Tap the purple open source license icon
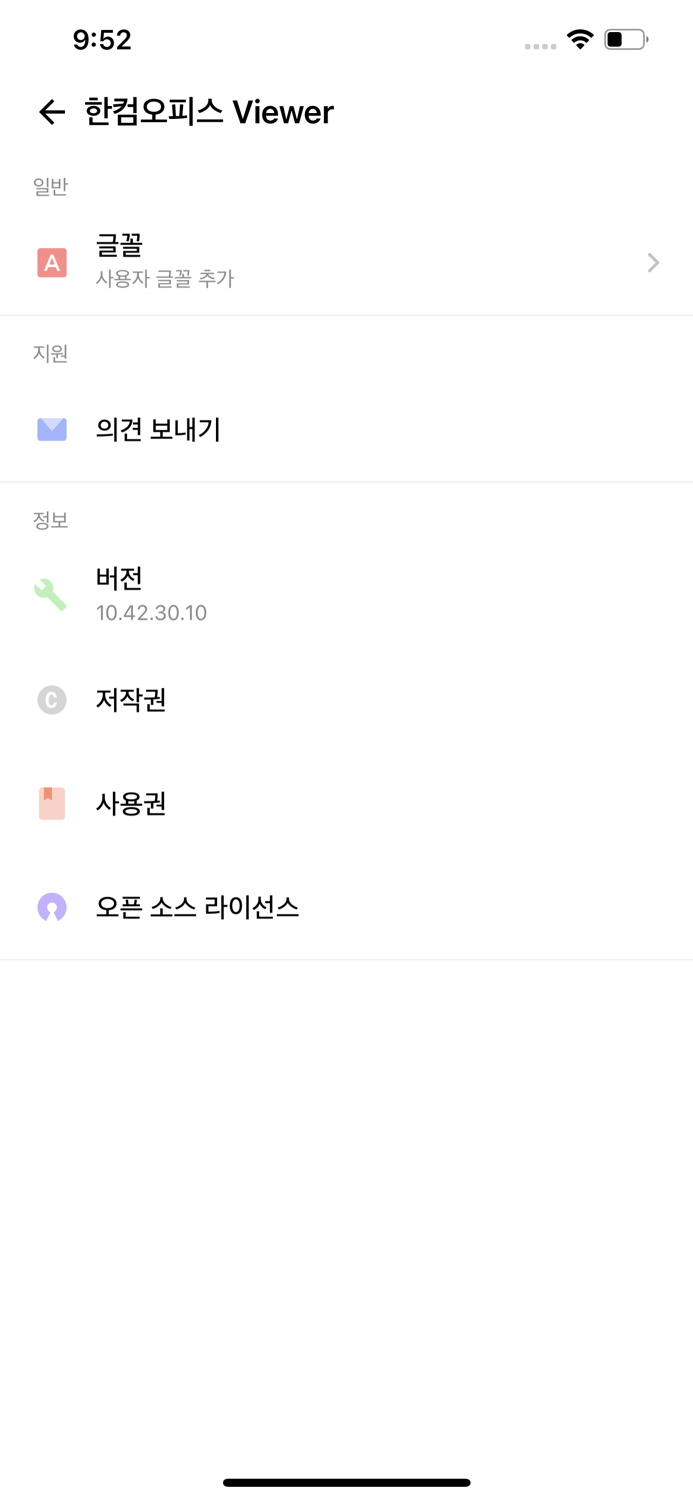This screenshot has width=693, height=1500. pyautogui.click(x=51, y=907)
